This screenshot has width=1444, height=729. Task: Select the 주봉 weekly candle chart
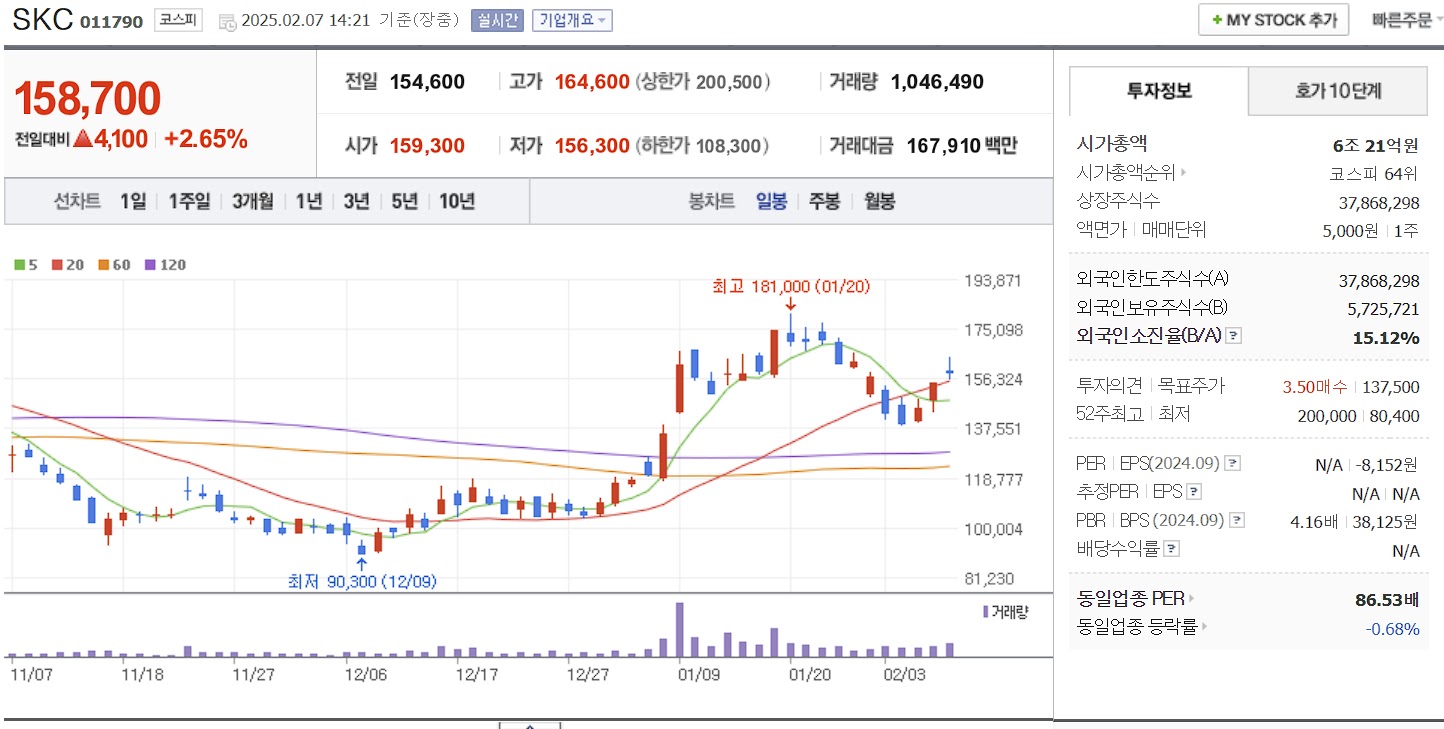point(824,201)
